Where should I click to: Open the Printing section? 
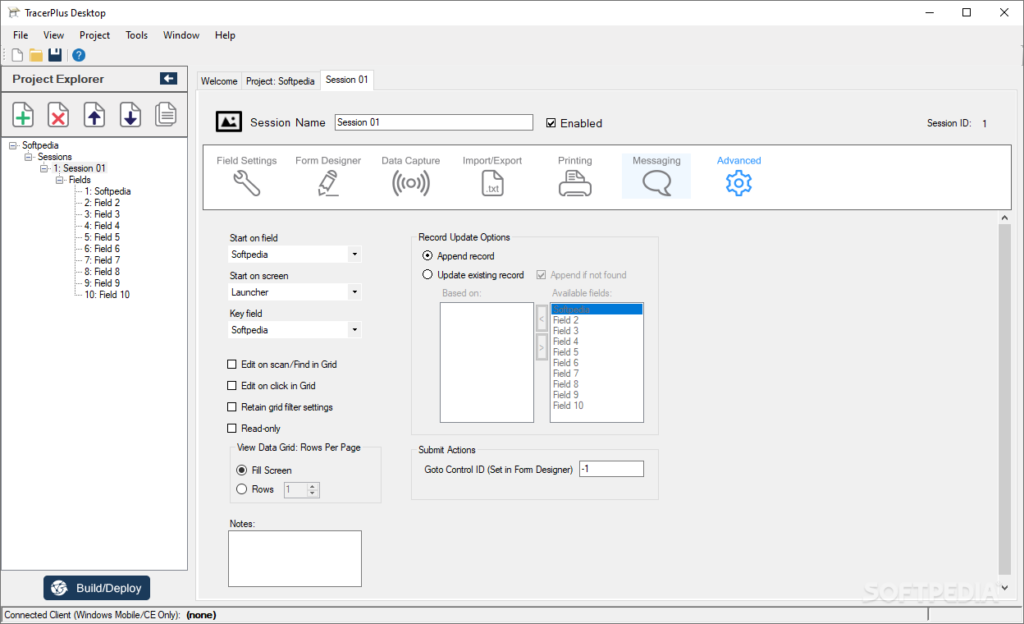[575, 176]
